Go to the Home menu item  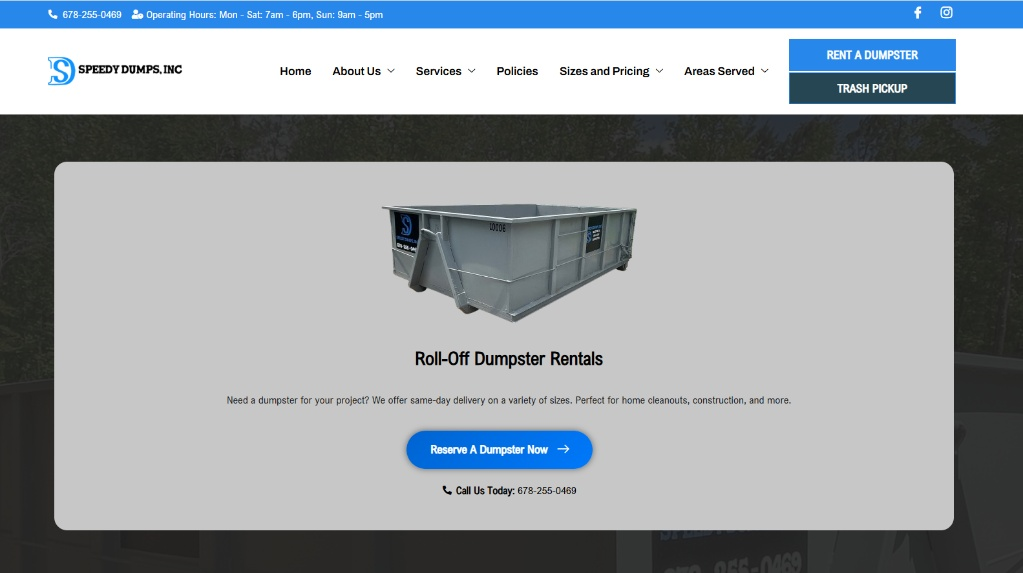click(x=296, y=70)
